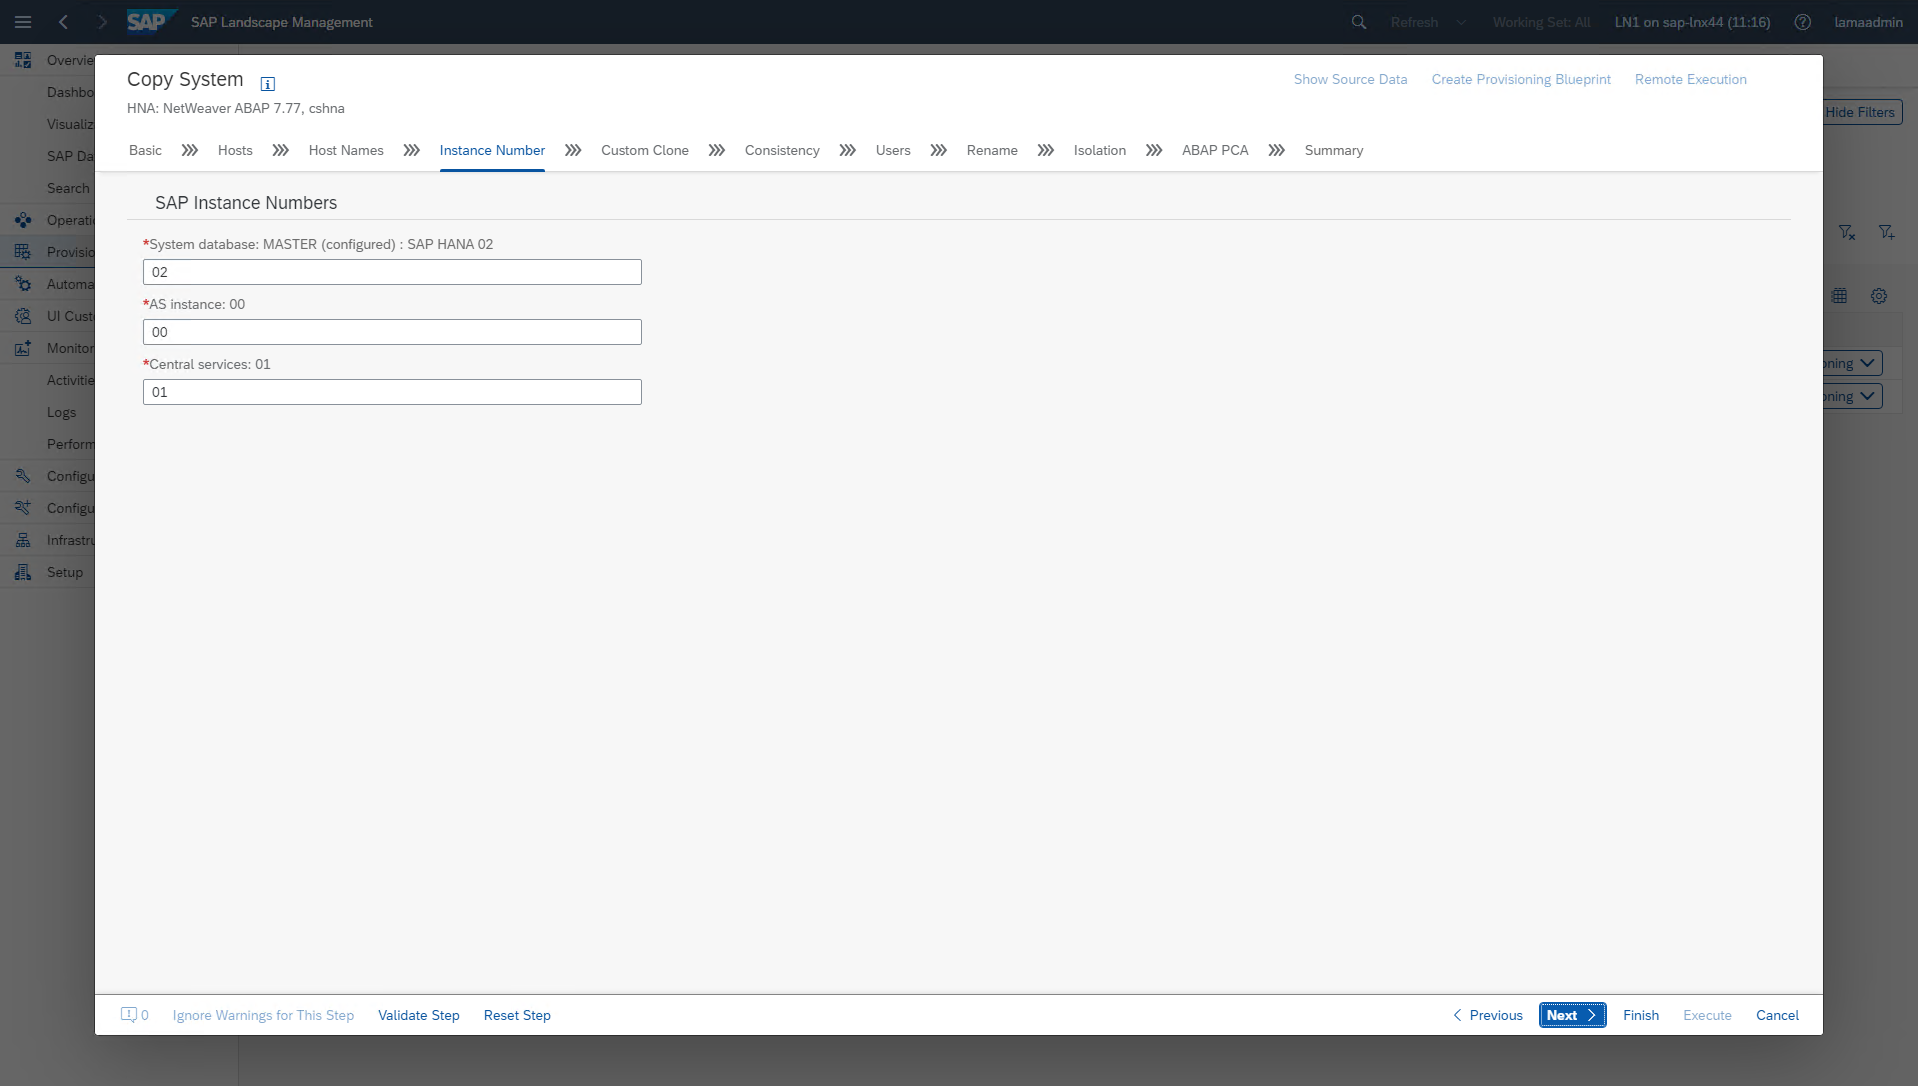The height and width of the screenshot is (1086, 1918).
Task: Click Show Source Data link
Action: coord(1350,79)
